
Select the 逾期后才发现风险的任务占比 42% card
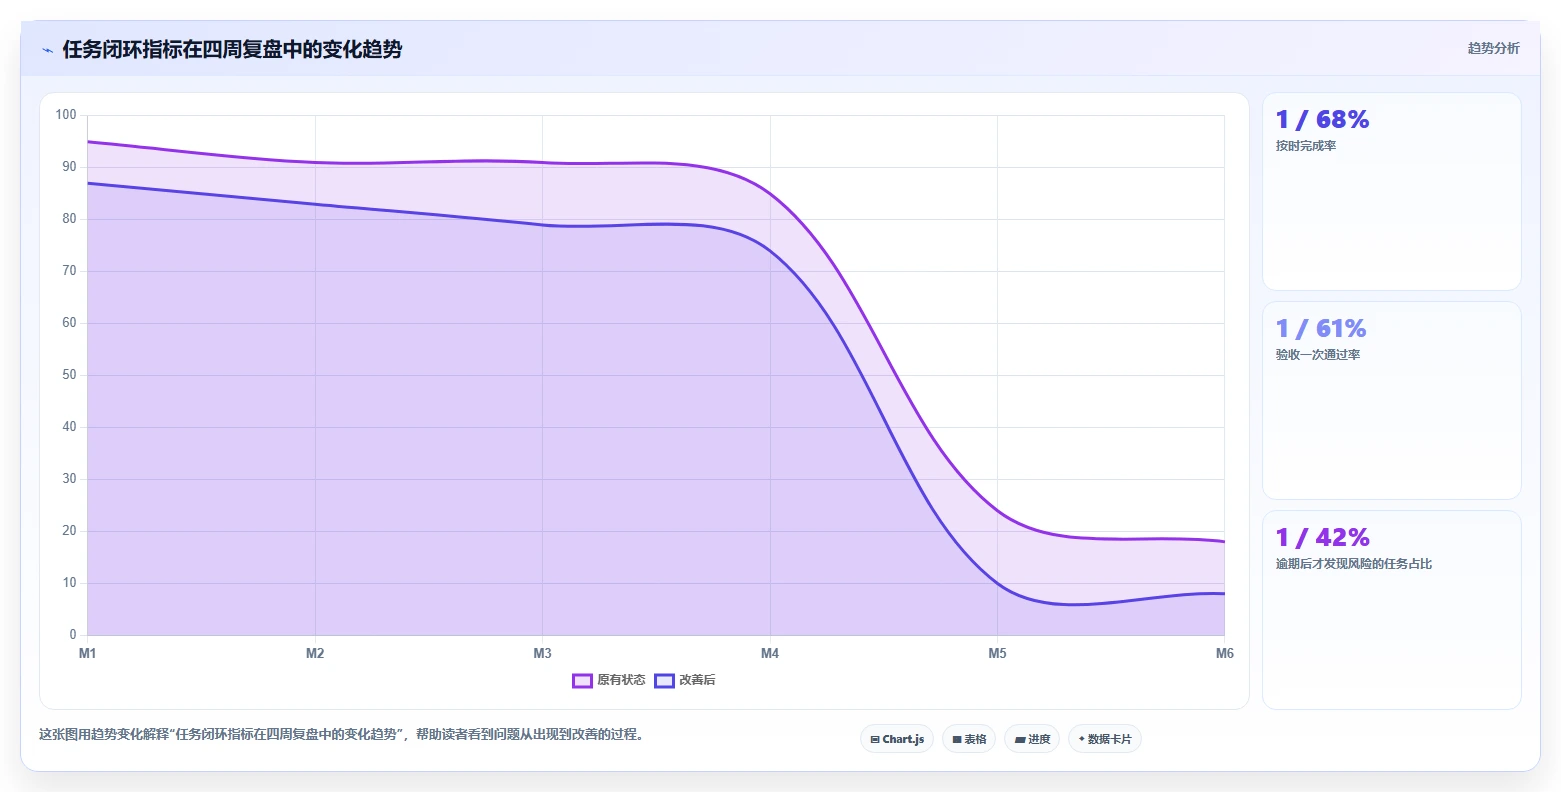(1391, 610)
